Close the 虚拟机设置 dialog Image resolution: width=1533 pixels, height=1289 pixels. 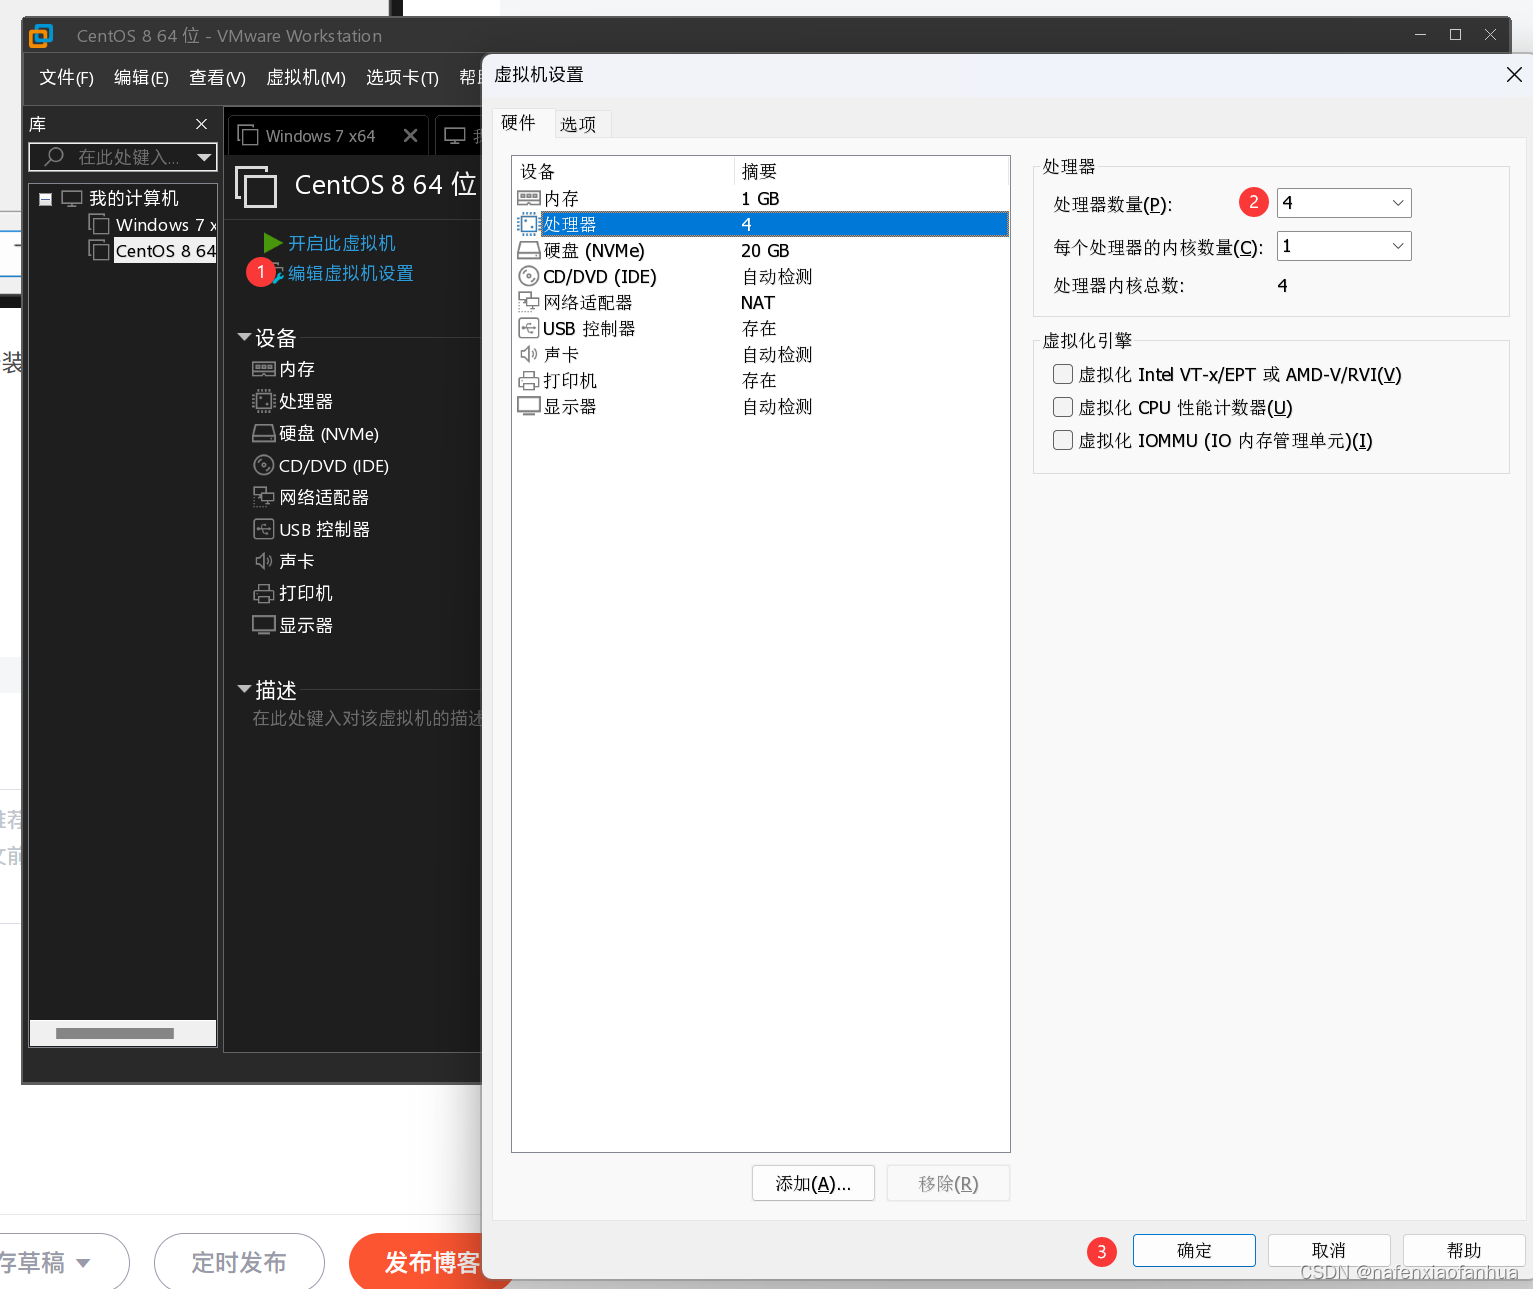1514,75
